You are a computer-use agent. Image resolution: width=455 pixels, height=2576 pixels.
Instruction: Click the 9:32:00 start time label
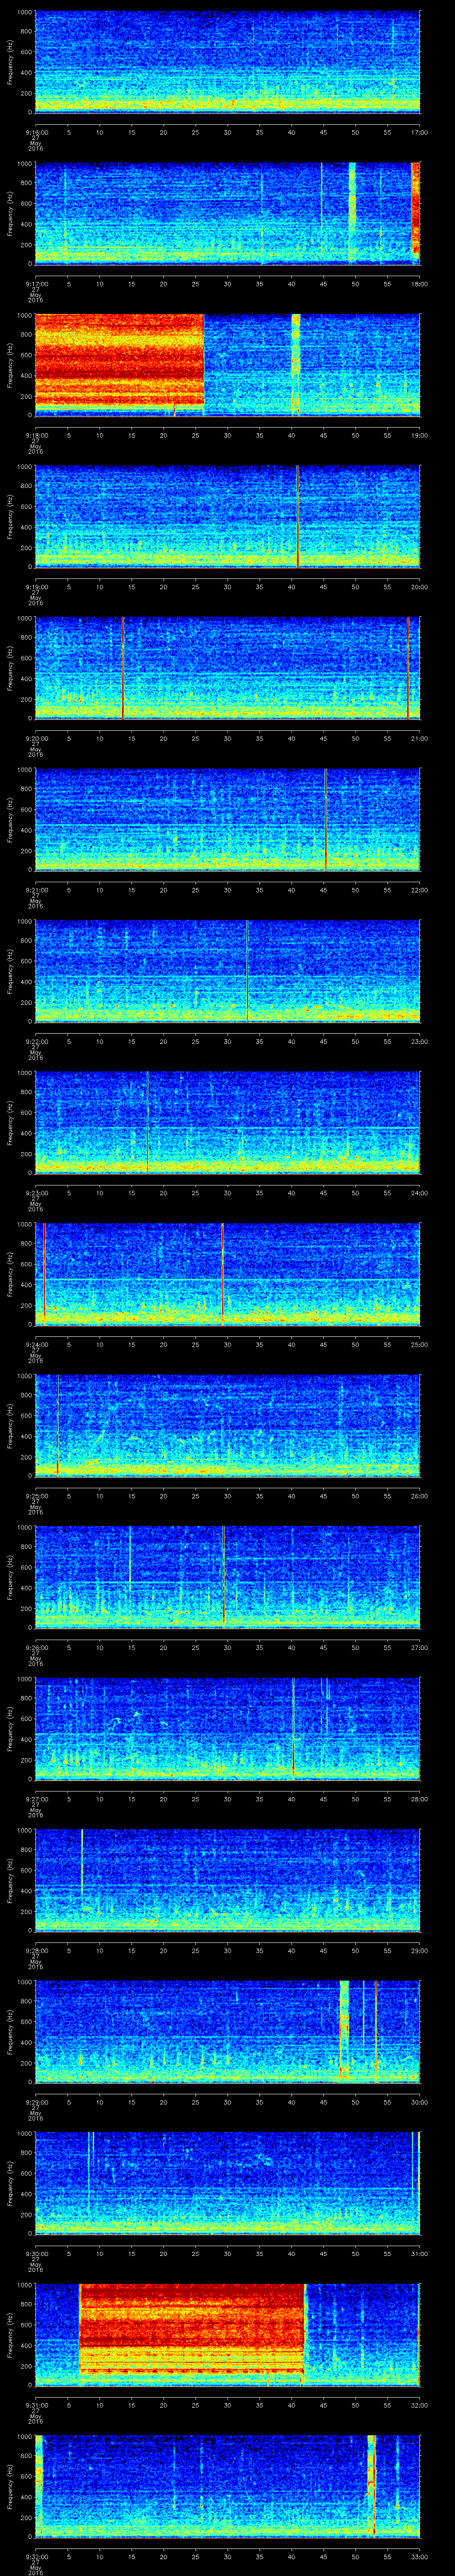[36, 2556]
